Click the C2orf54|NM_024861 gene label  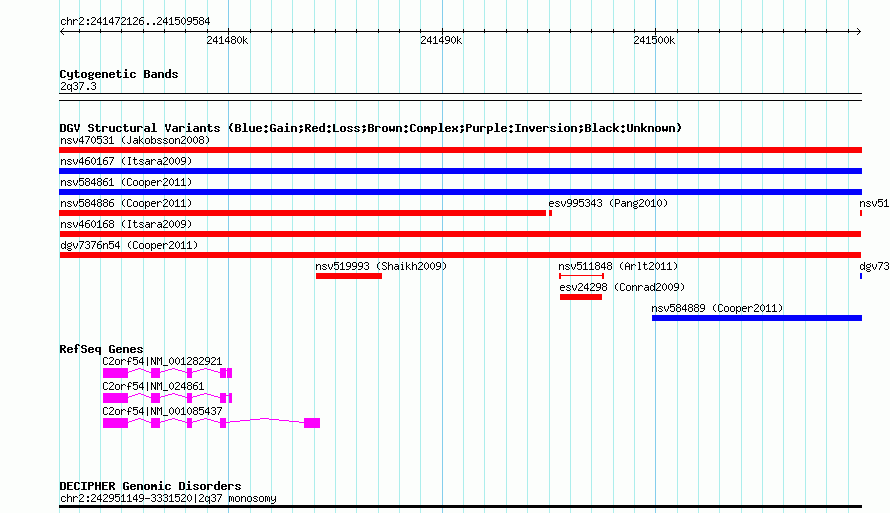pyautogui.click(x=153, y=386)
